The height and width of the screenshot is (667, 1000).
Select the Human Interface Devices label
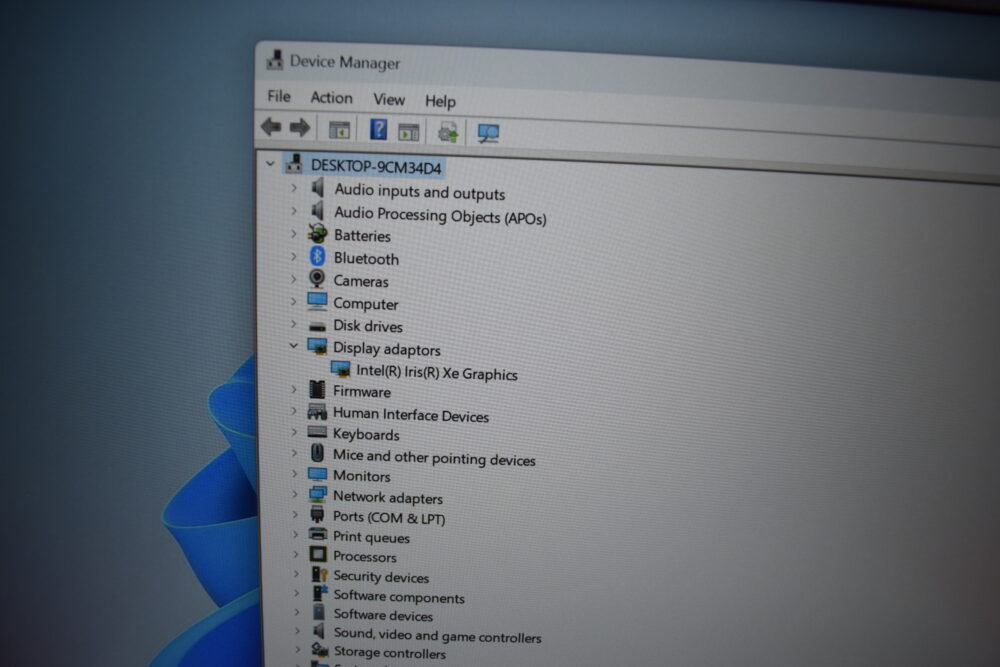point(411,415)
